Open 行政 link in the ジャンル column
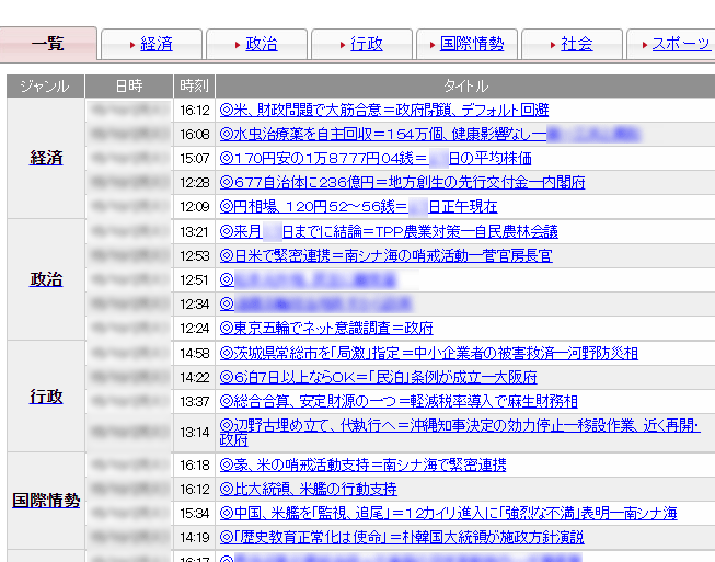 (46, 397)
